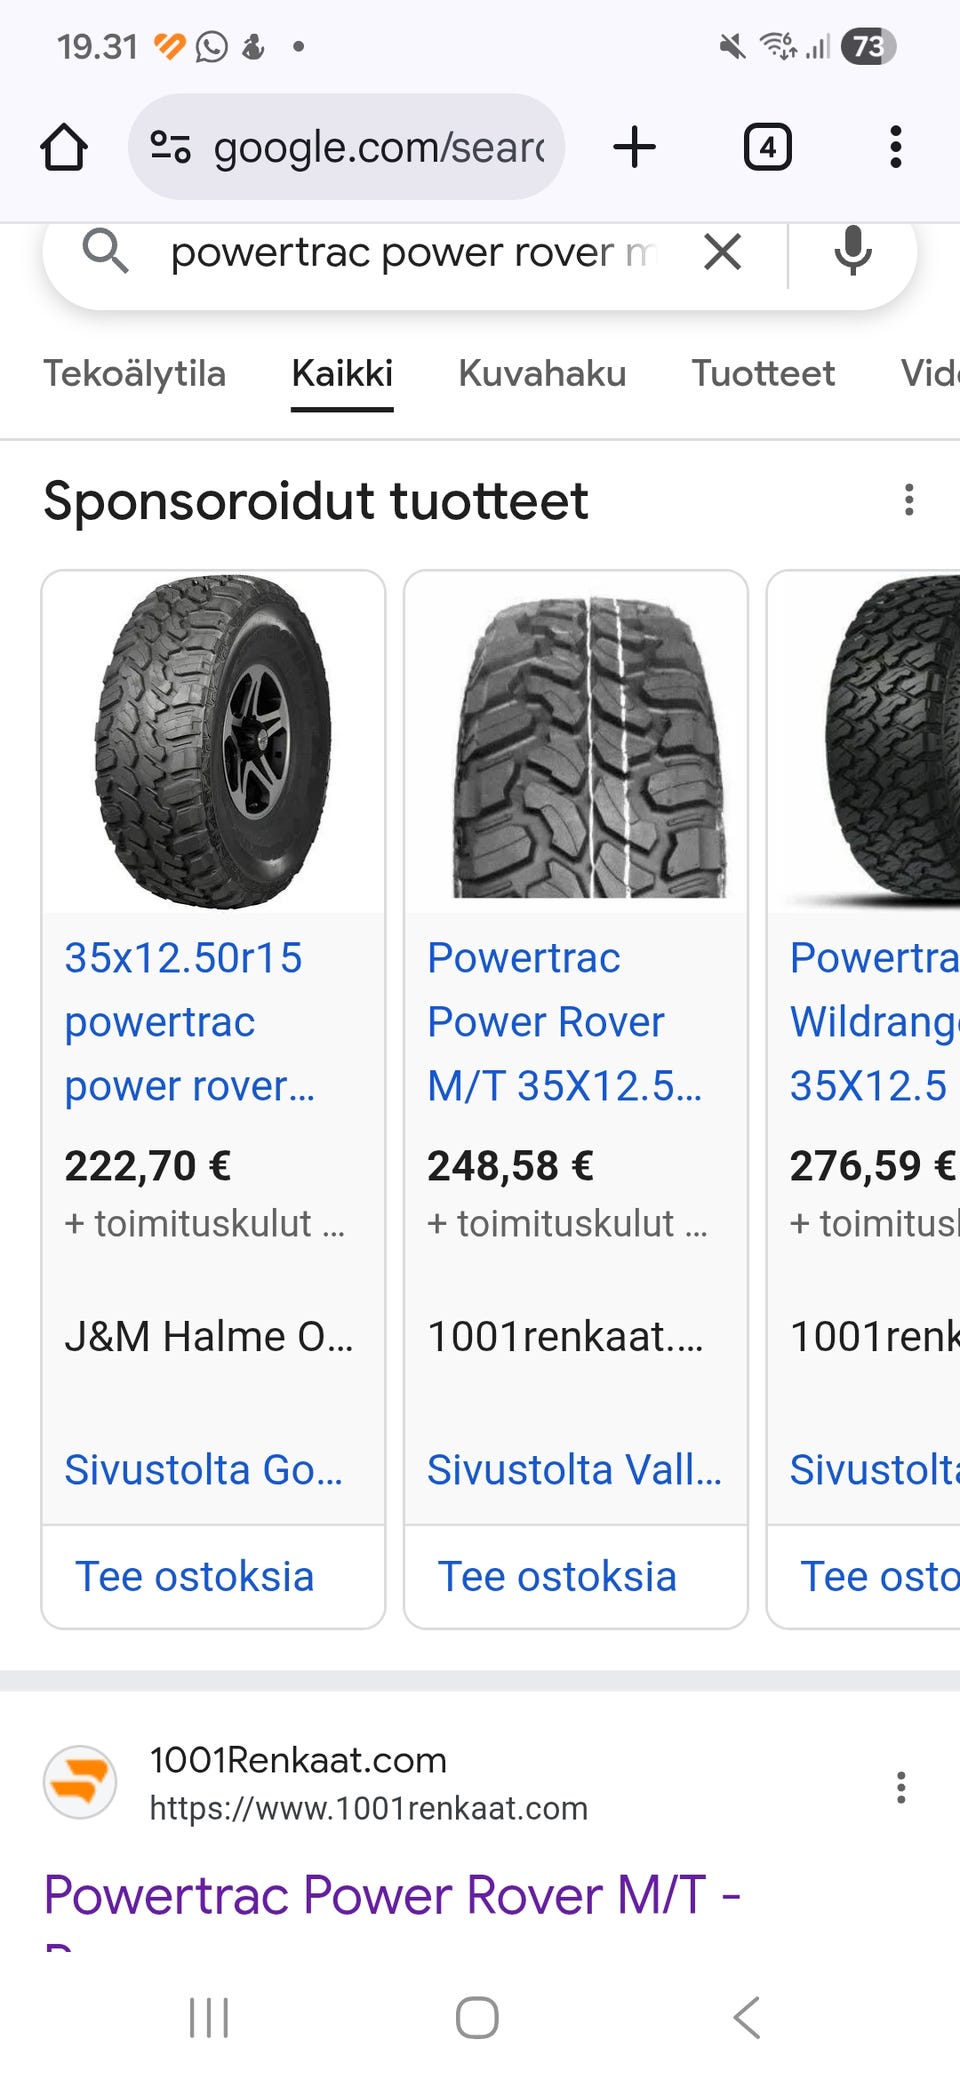
Task: Open the tab switcher showing 4 tabs
Action: [x=767, y=148]
